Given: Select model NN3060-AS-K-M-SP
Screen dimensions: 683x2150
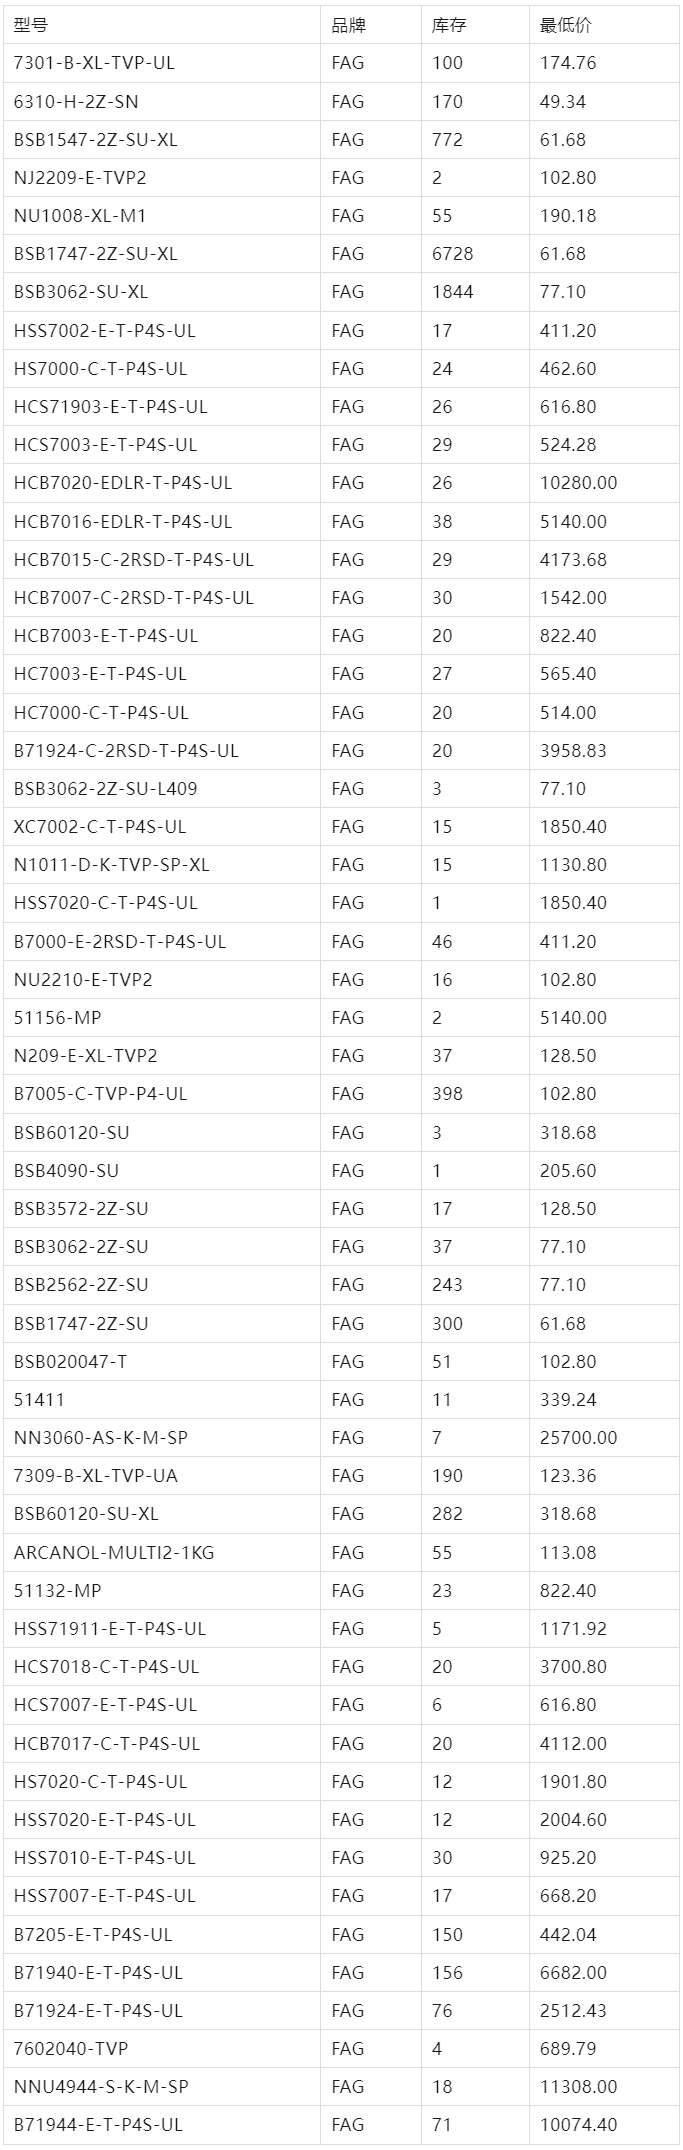Looking at the screenshot, I should point(101,1438).
